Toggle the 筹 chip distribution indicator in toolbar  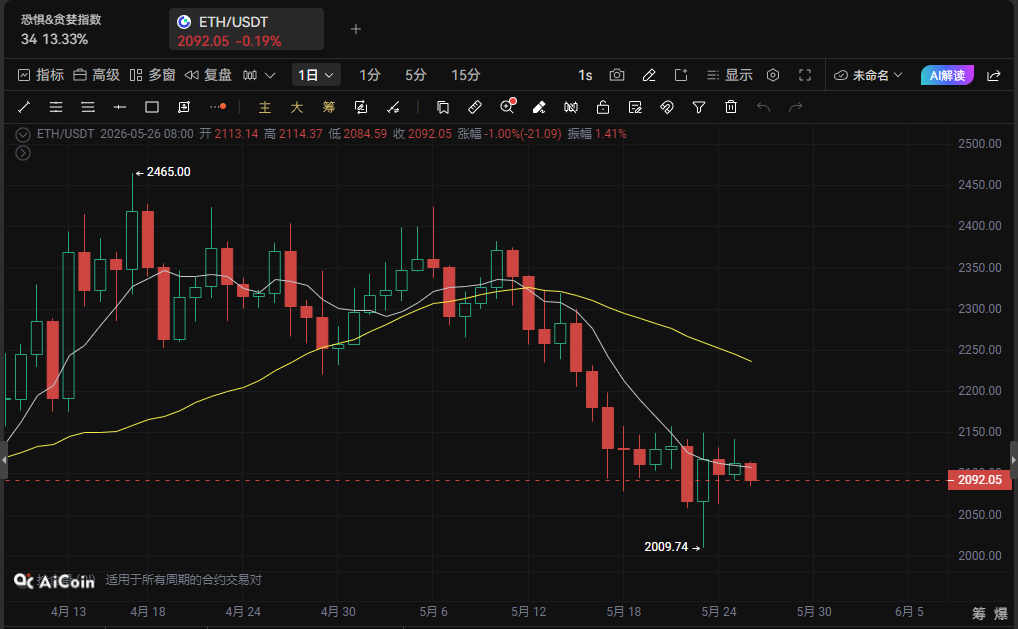pyautogui.click(x=329, y=107)
